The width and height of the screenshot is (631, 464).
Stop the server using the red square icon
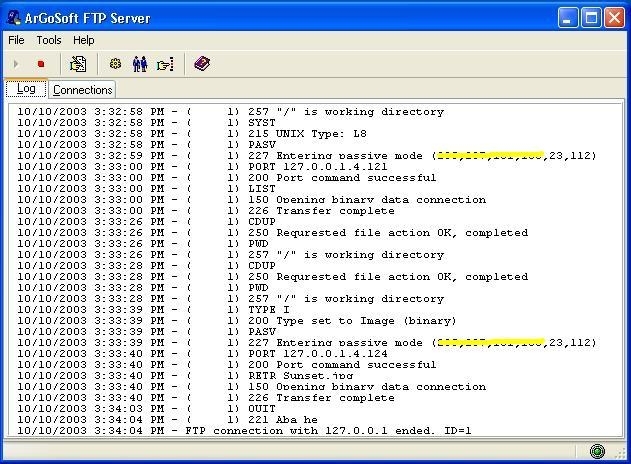point(41,64)
